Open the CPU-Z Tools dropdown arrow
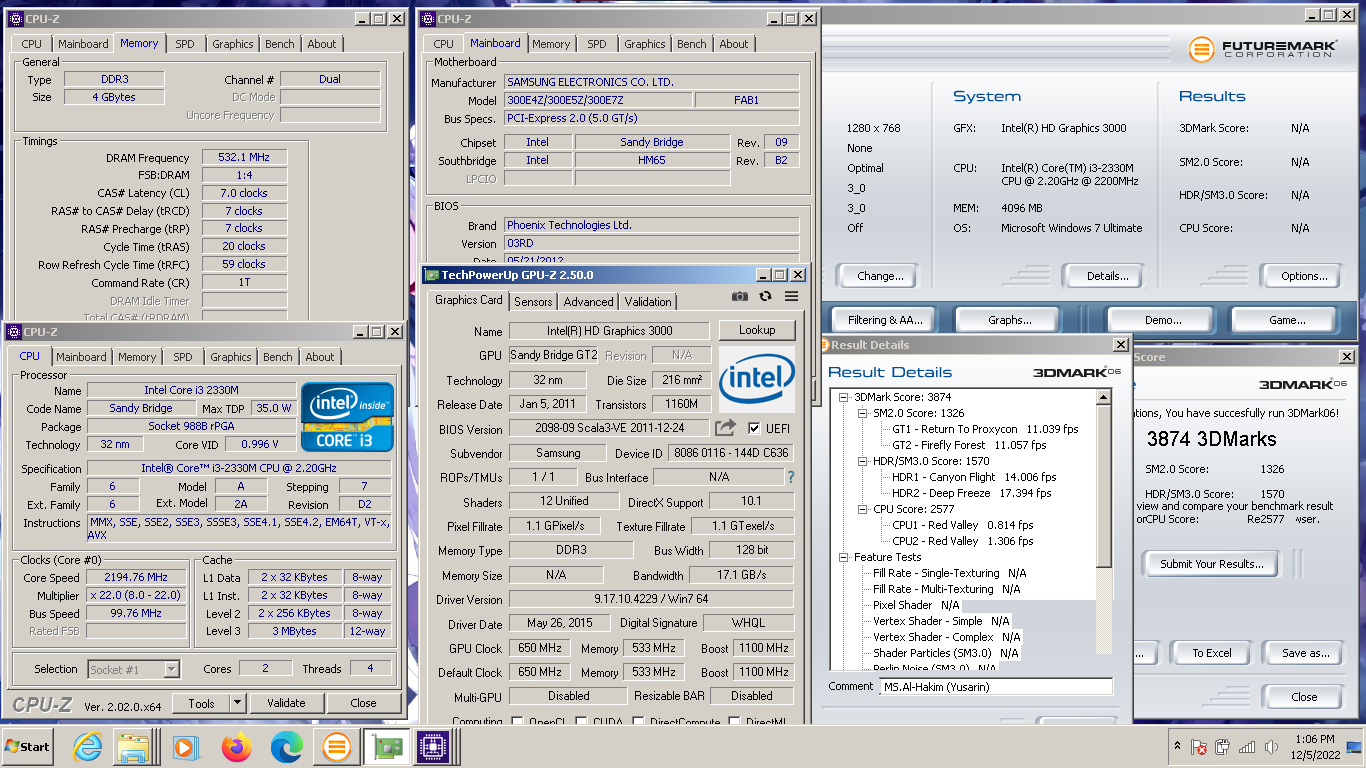The height and width of the screenshot is (768, 1366). [238, 703]
